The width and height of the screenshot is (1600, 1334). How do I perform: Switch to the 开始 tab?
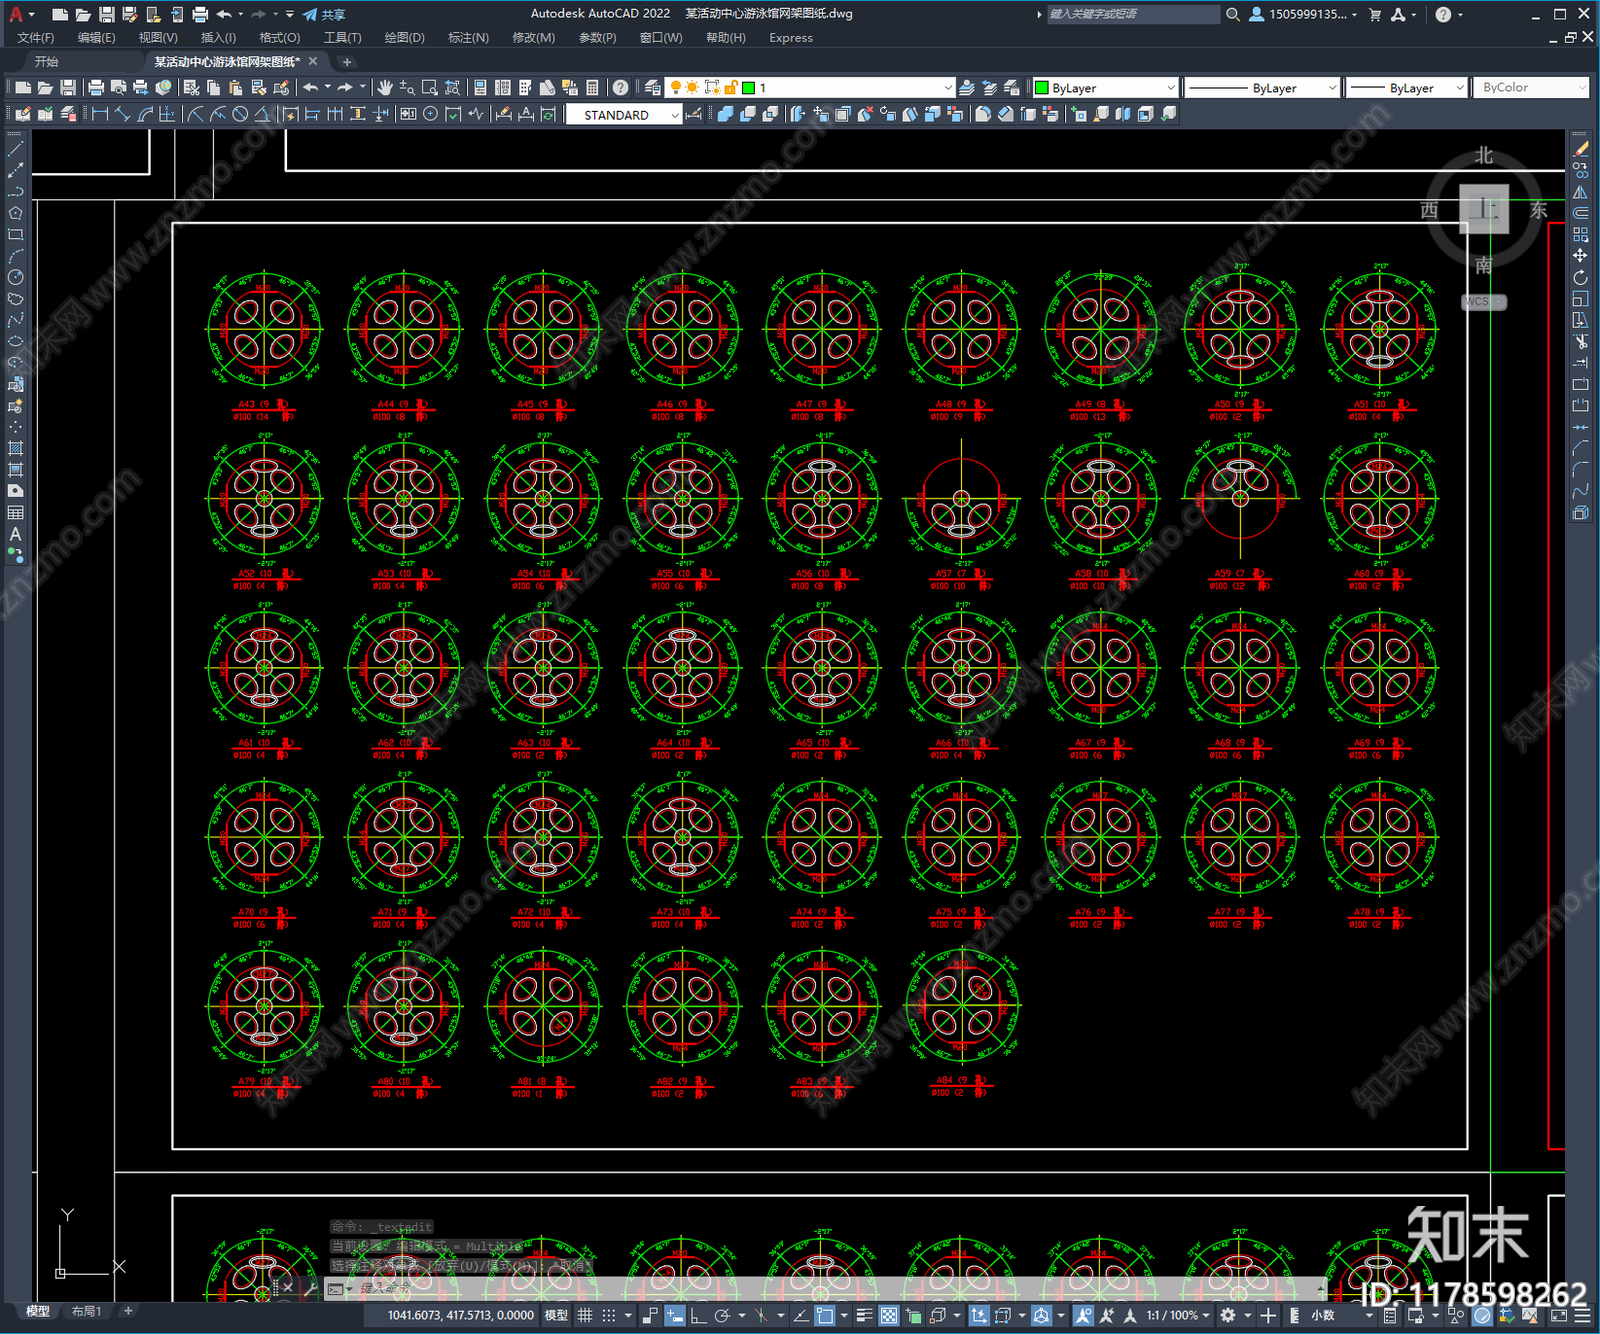[46, 62]
